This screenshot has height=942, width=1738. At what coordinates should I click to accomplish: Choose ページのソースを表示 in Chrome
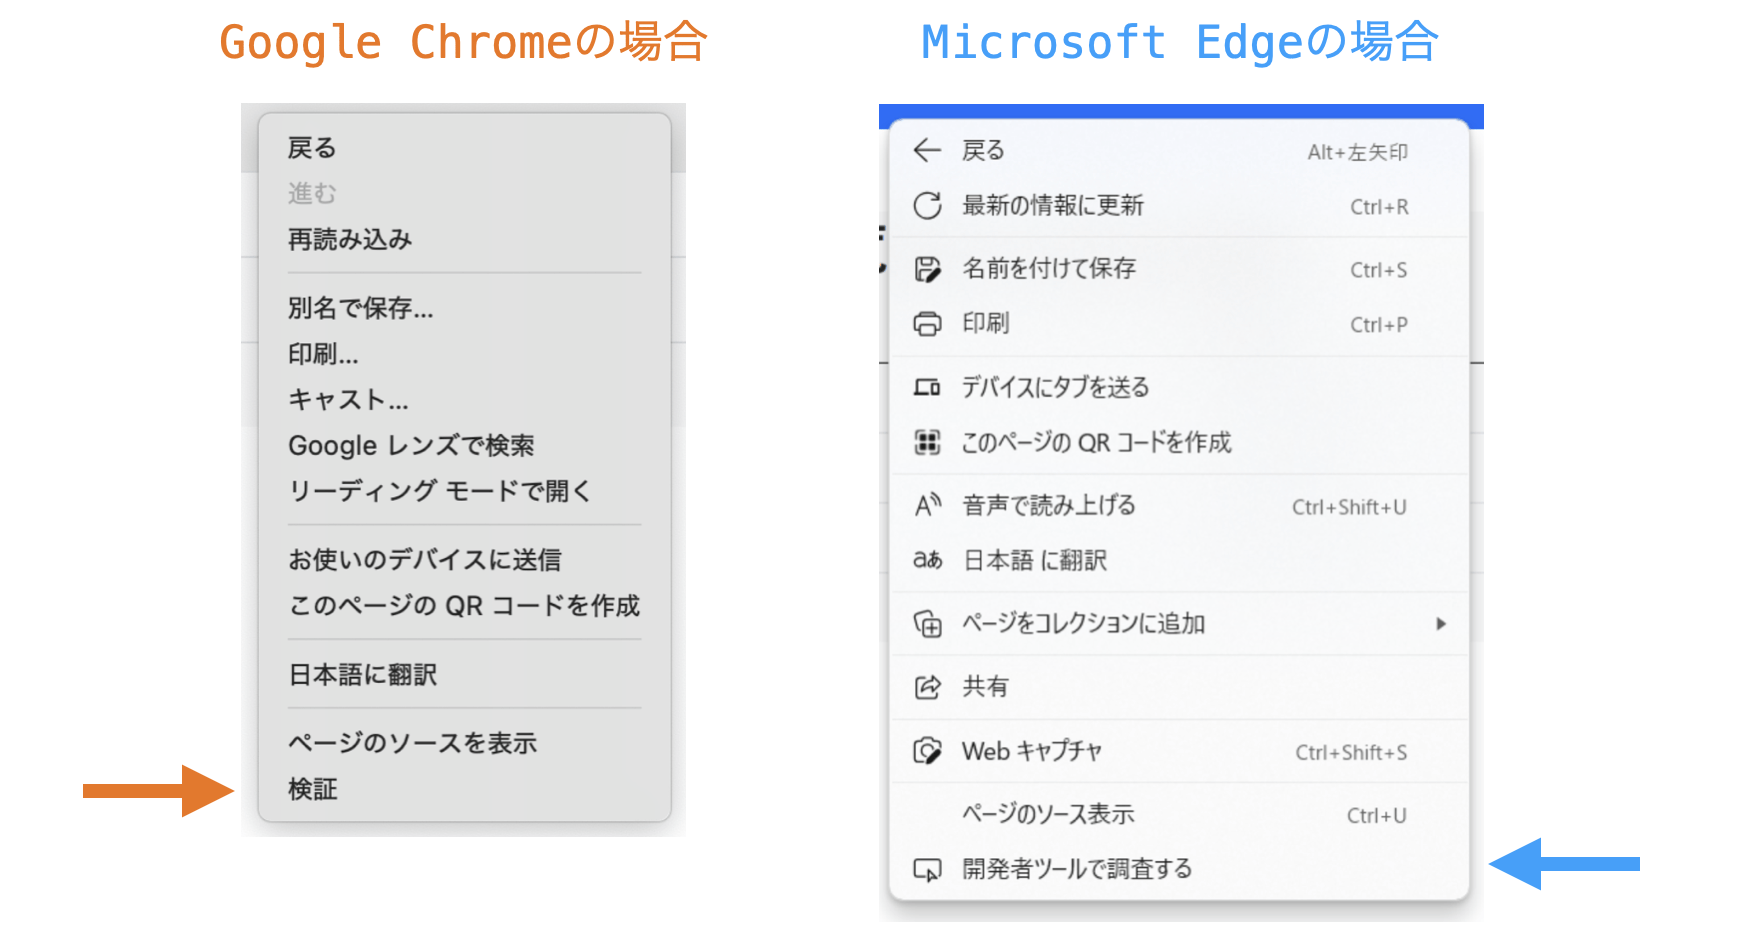412,743
